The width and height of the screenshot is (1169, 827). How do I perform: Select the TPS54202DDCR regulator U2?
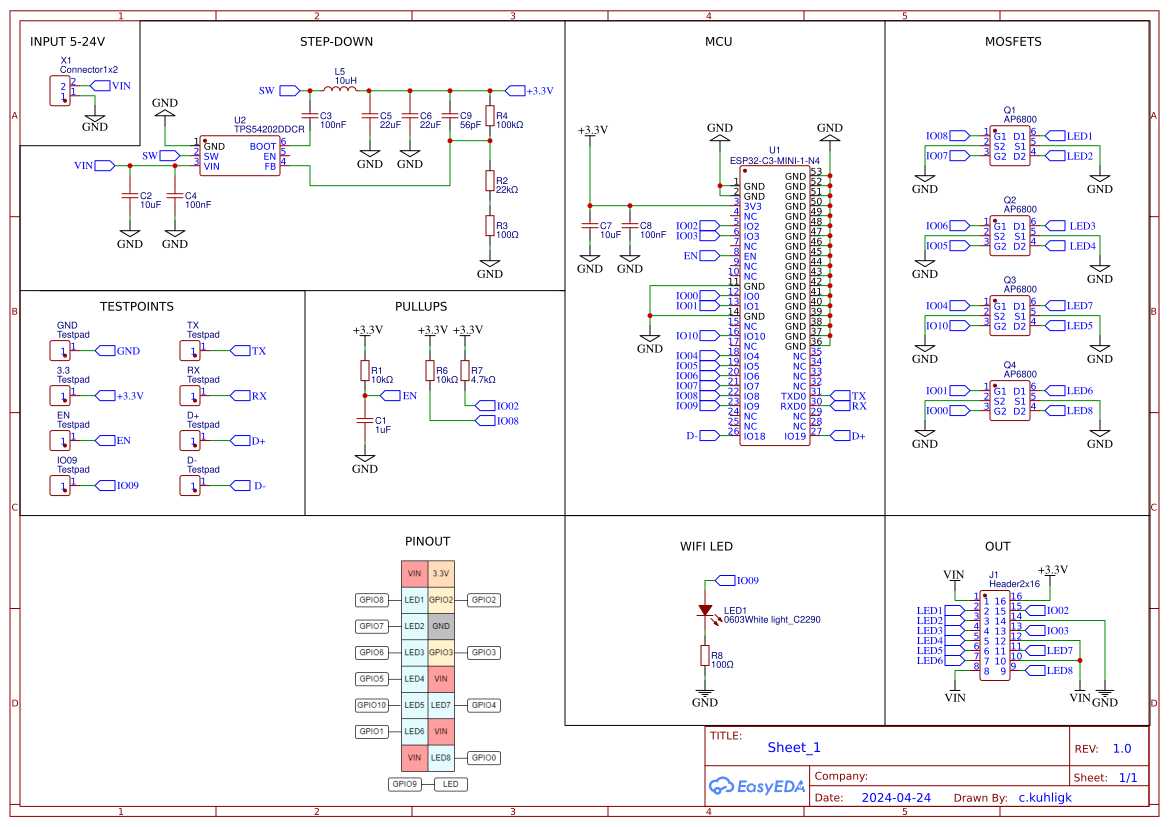click(x=239, y=156)
